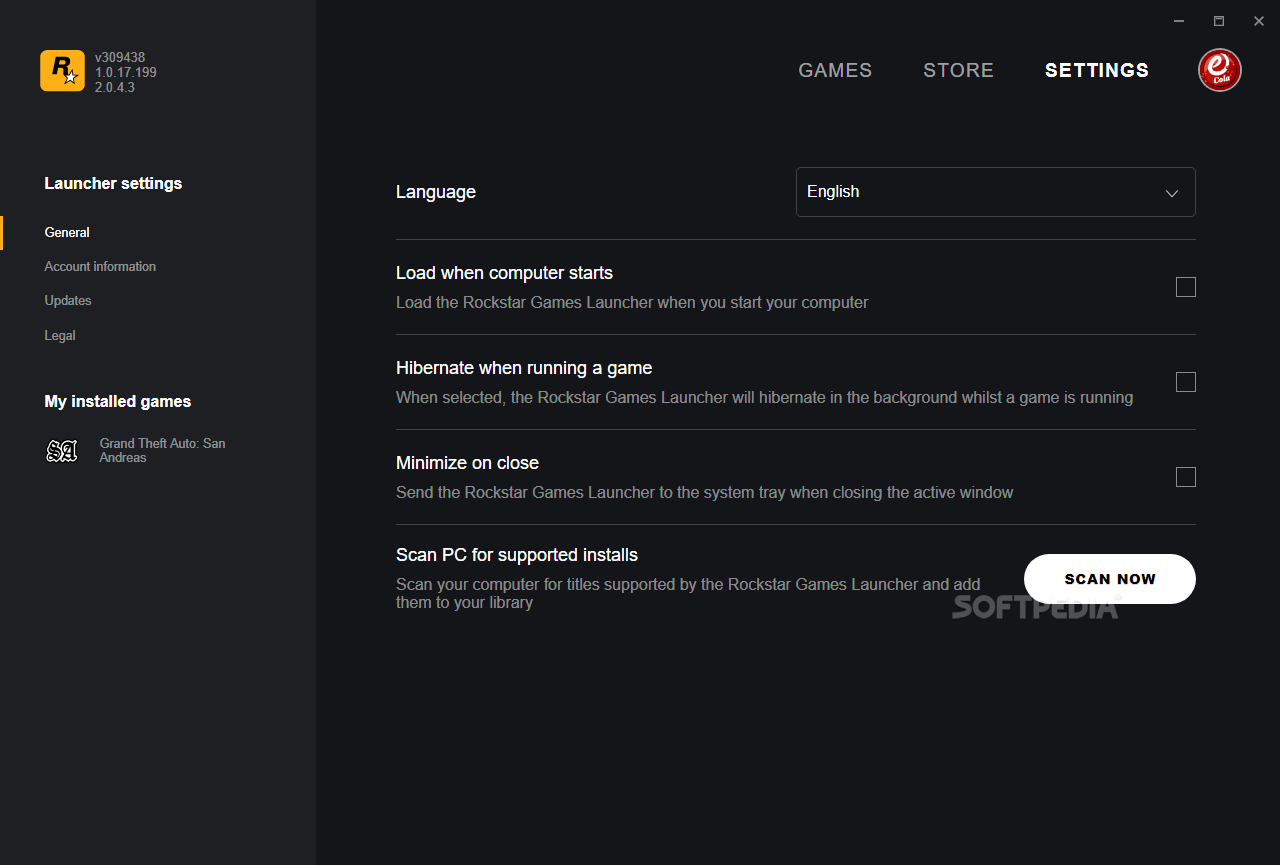Screen dimensions: 1280x865
Task: Open the Legal settings section
Action: tap(60, 335)
